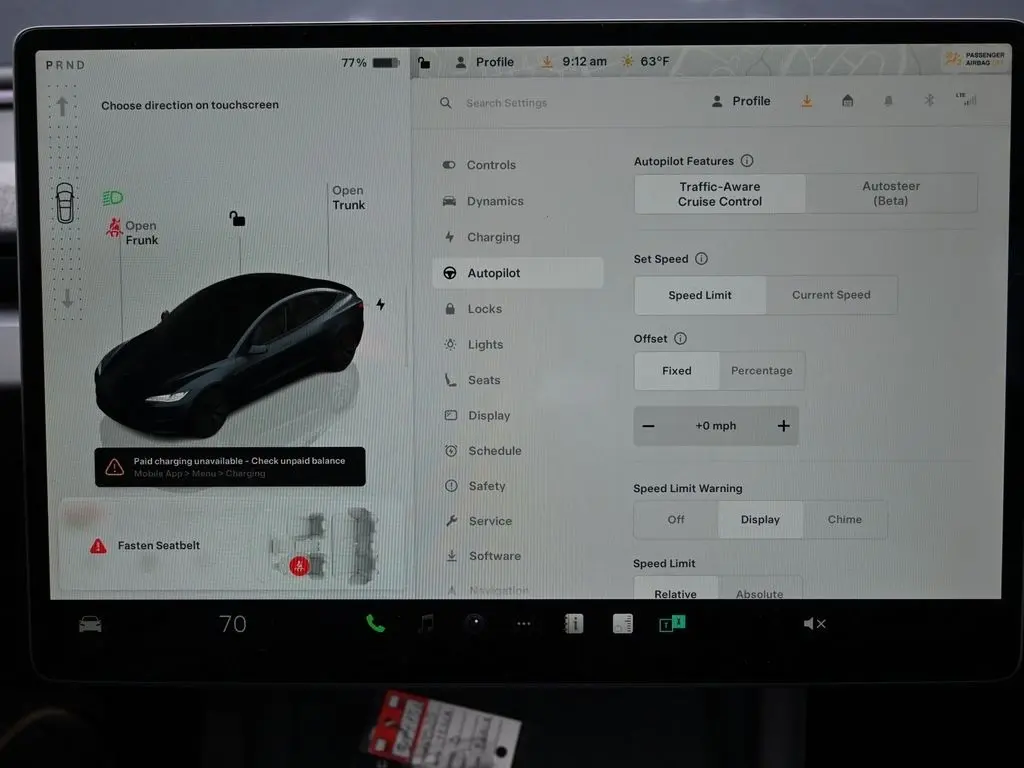
Task: Choose Percentage offset
Action: click(761, 371)
